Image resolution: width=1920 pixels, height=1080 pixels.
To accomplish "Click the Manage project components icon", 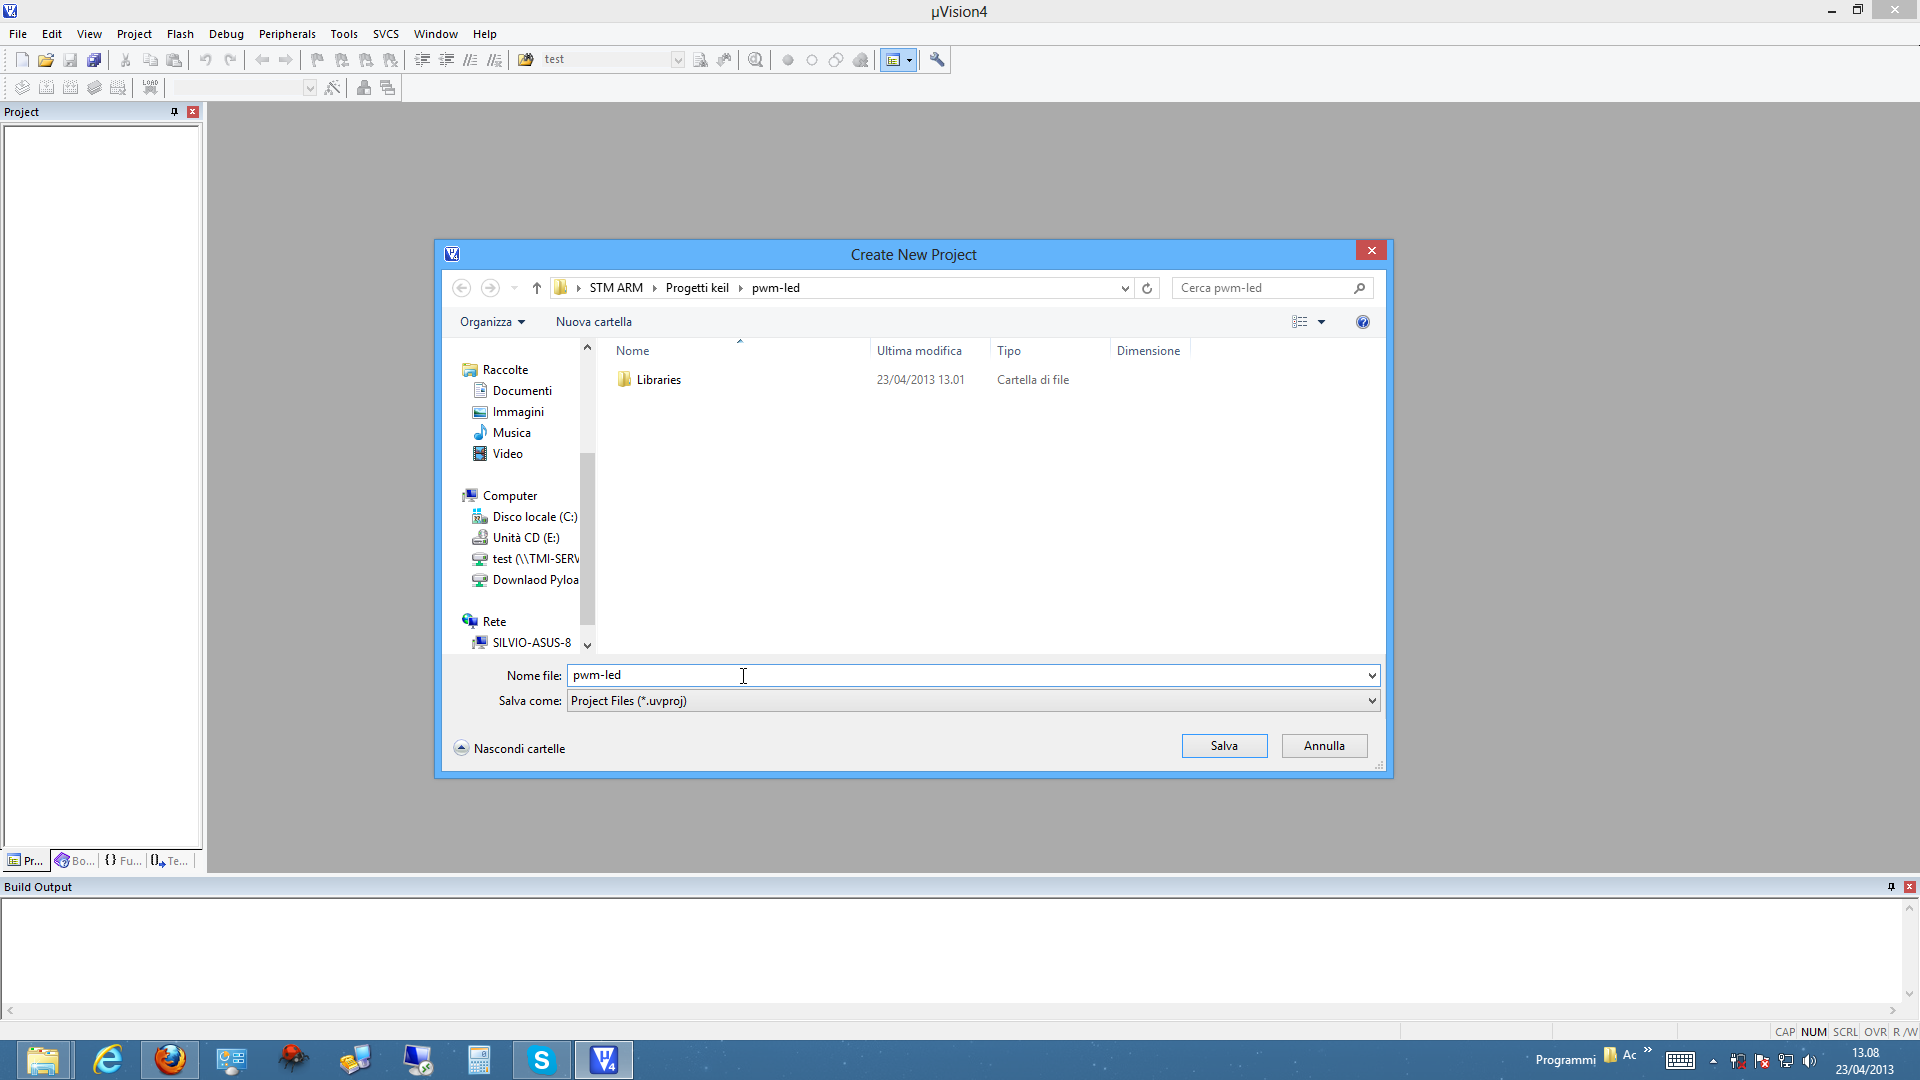I will click(364, 88).
